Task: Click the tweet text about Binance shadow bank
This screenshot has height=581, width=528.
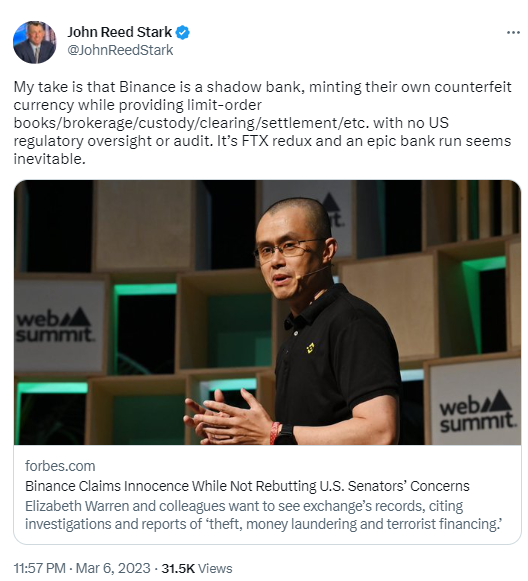Action: tap(262, 123)
